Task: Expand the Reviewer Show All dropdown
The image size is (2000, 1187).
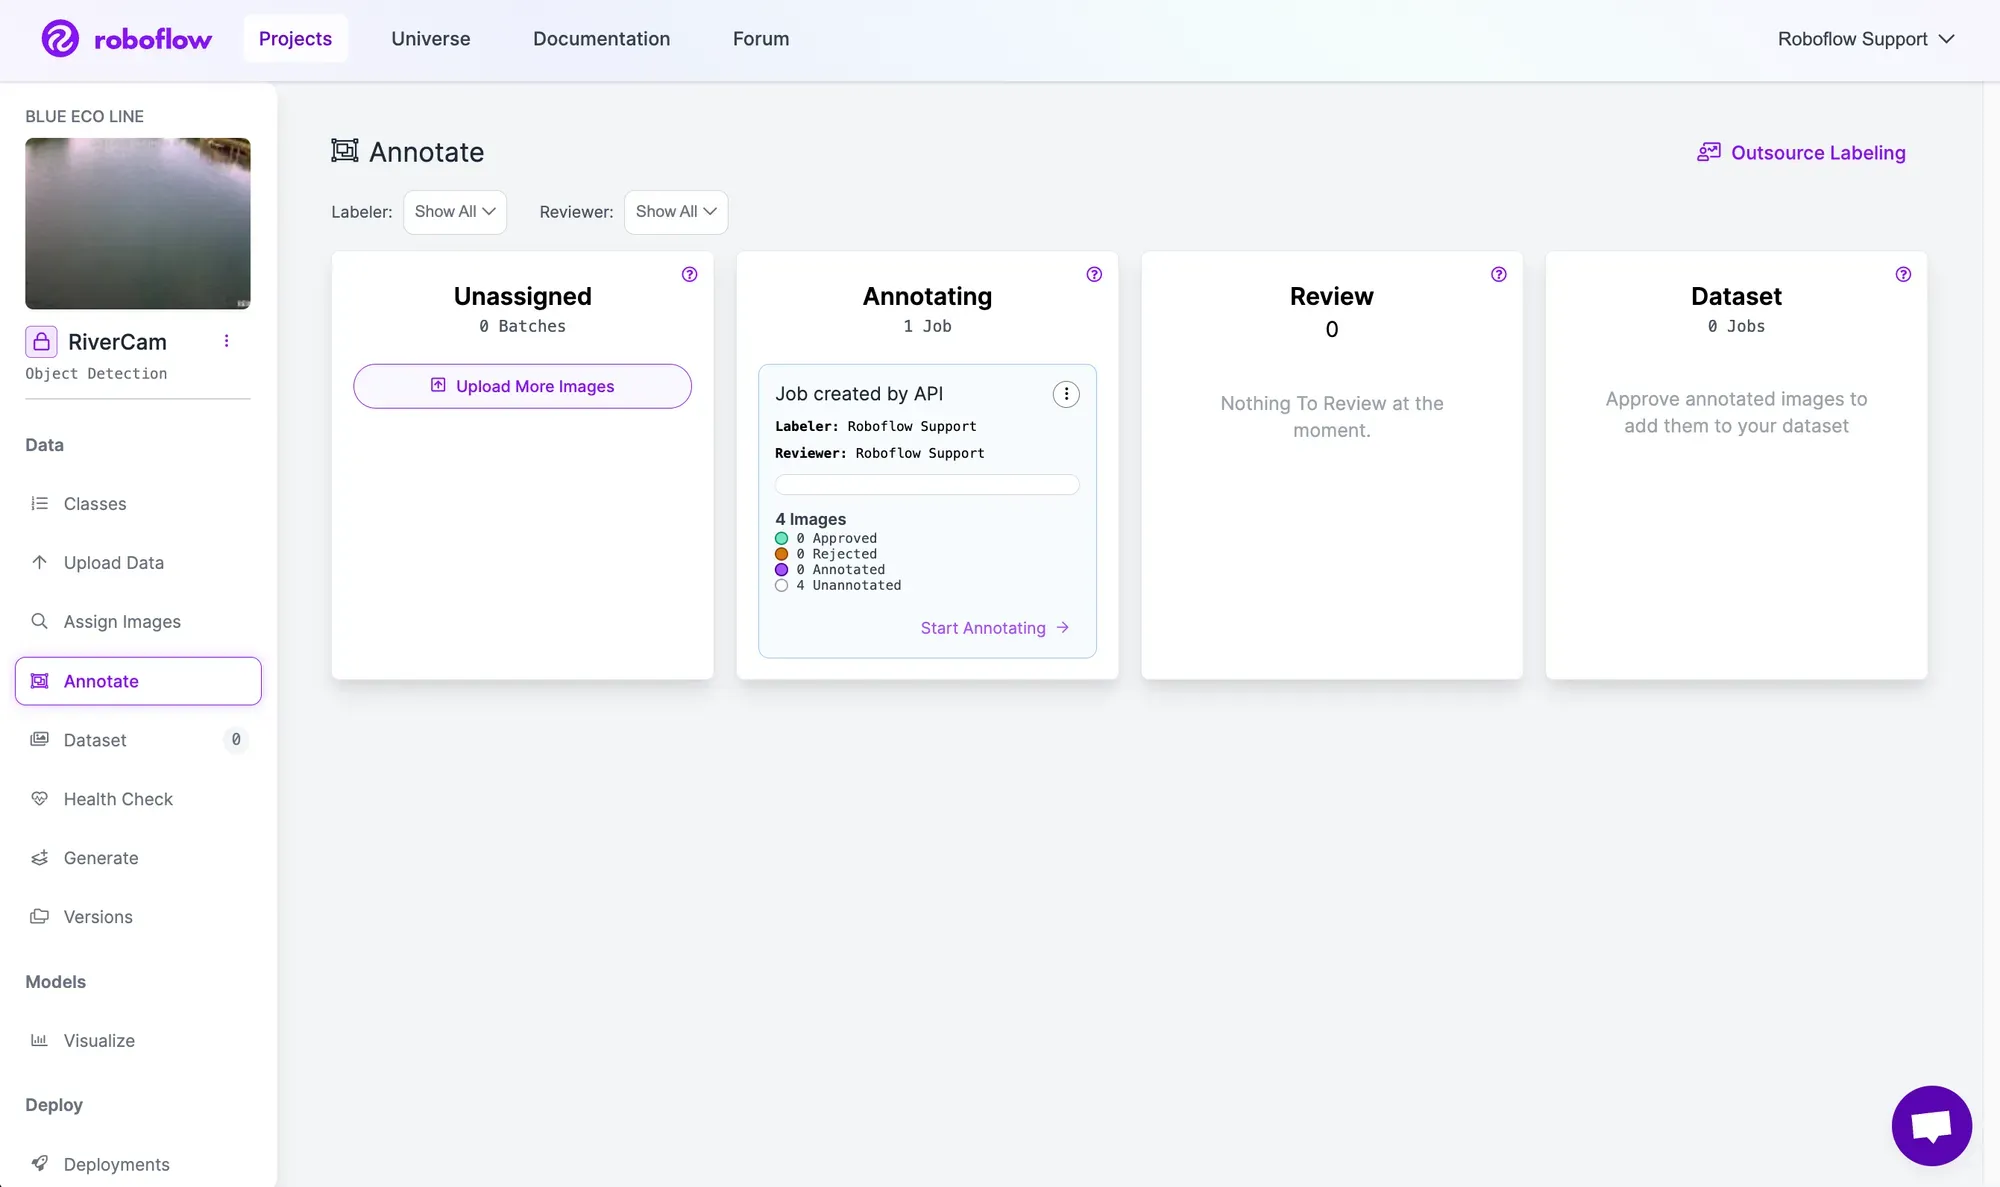Action: (x=676, y=212)
